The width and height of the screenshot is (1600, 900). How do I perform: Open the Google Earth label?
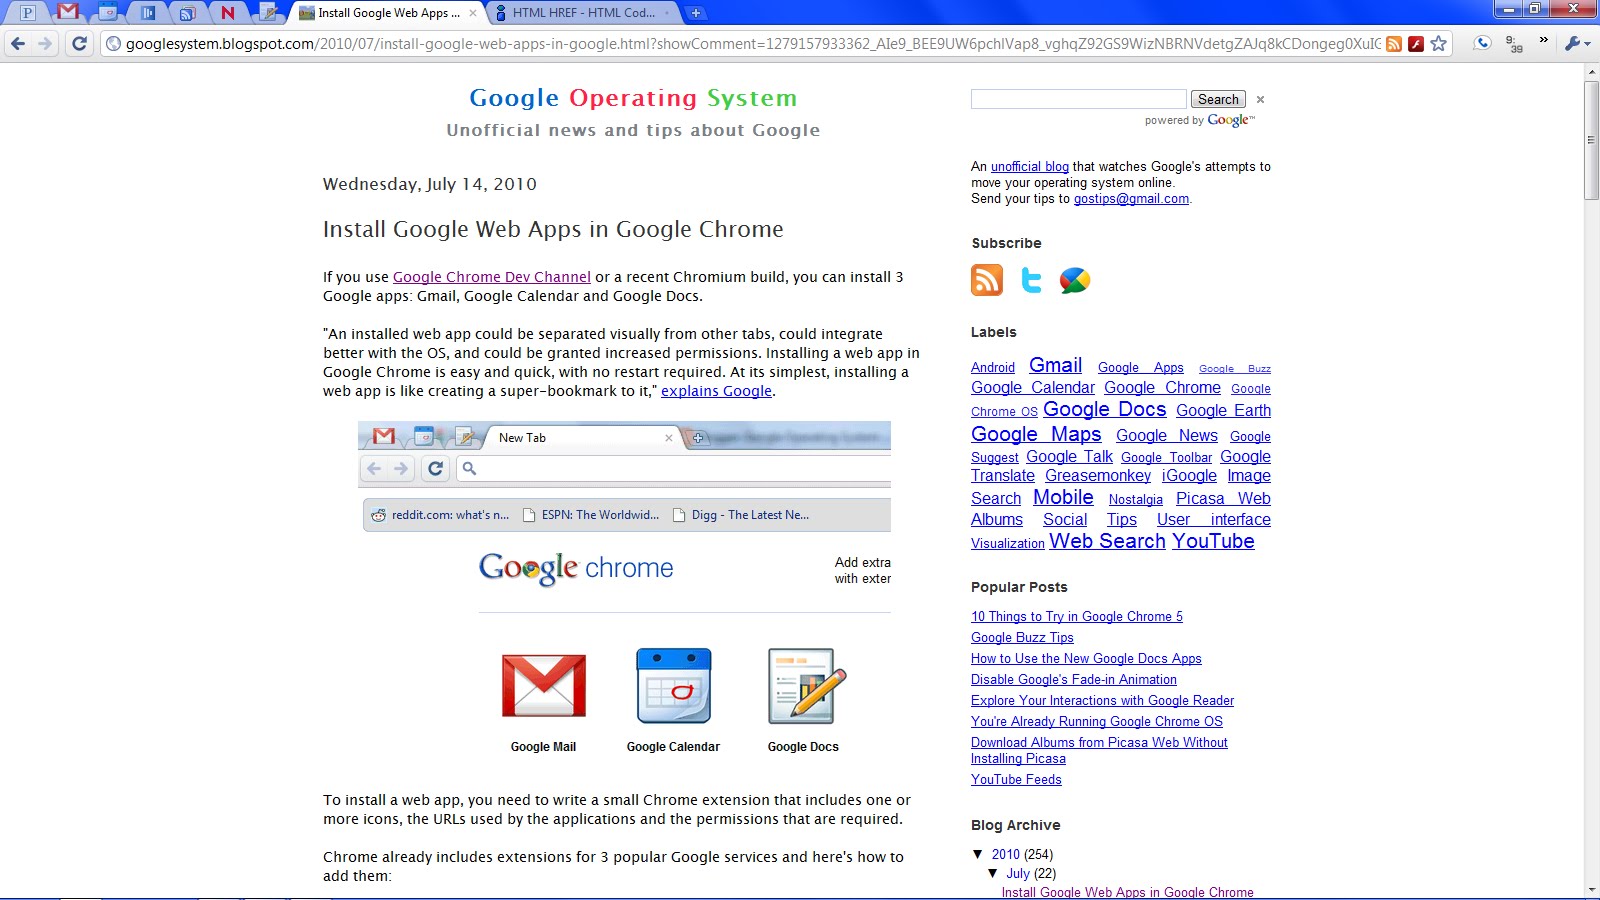click(1223, 411)
